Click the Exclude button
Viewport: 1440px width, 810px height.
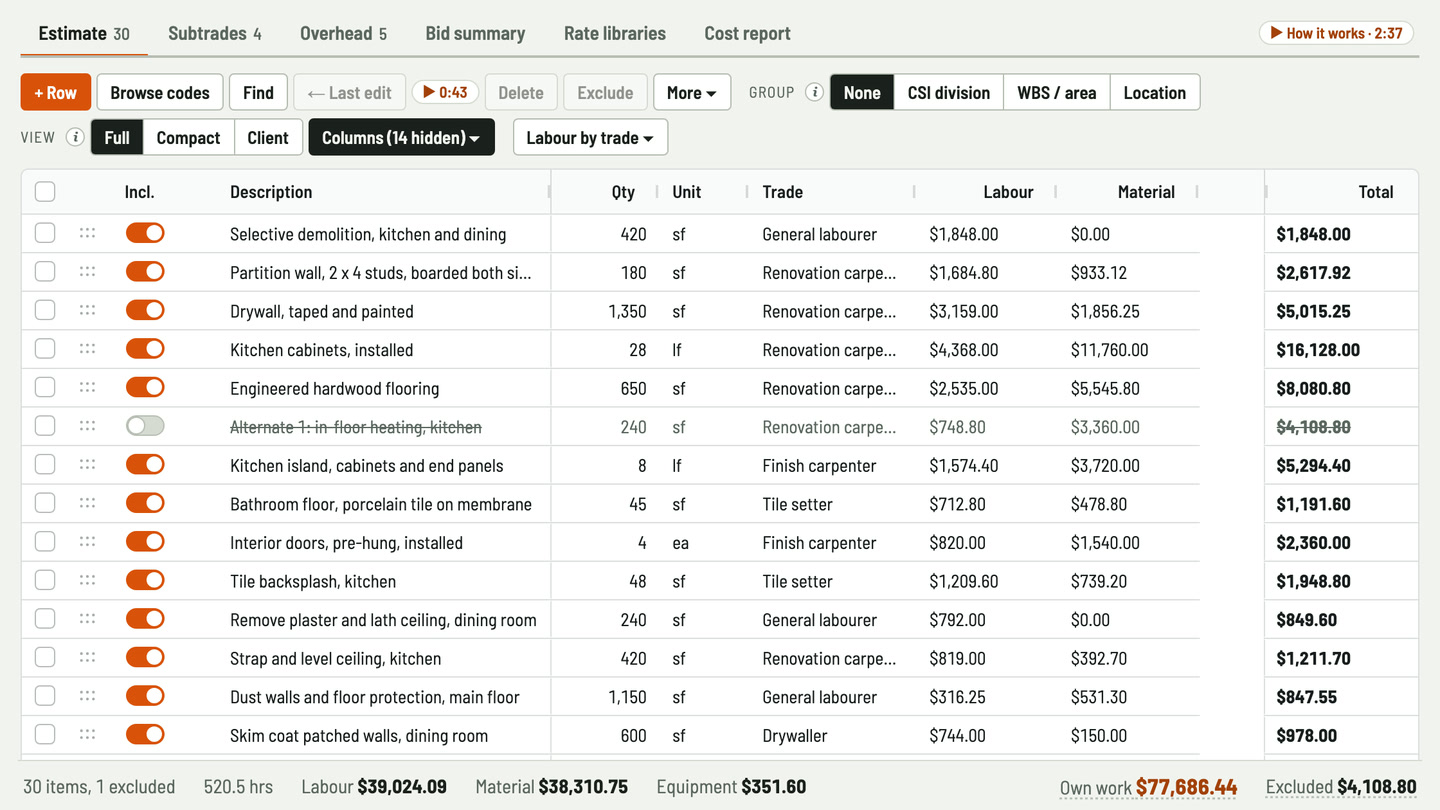[x=605, y=92]
